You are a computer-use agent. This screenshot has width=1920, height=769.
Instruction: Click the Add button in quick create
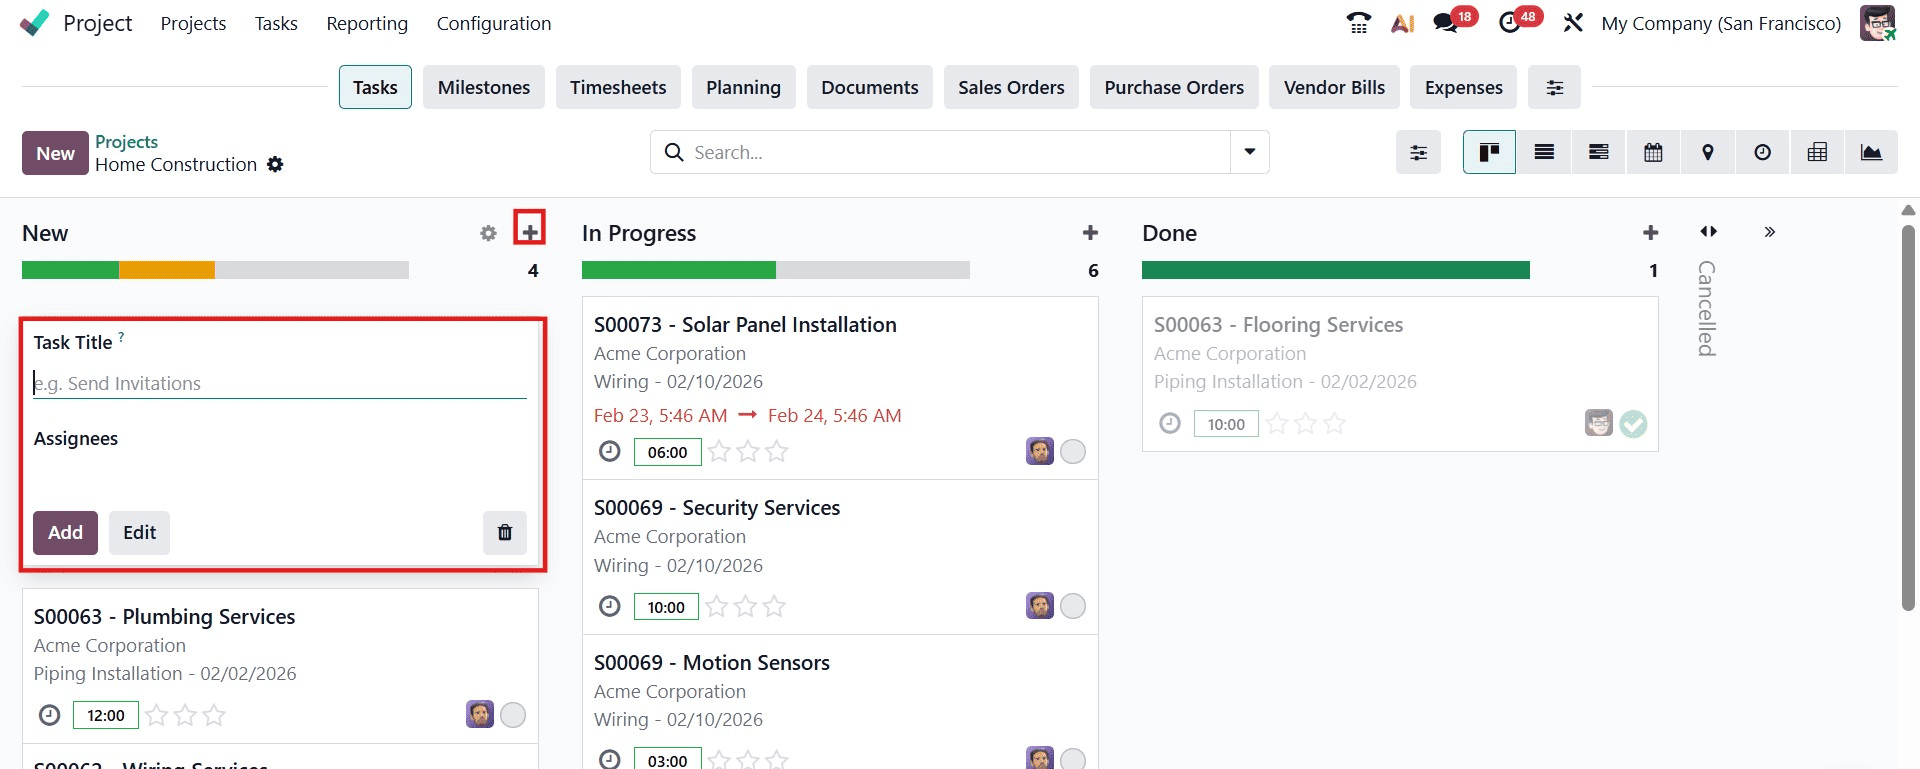tap(65, 533)
